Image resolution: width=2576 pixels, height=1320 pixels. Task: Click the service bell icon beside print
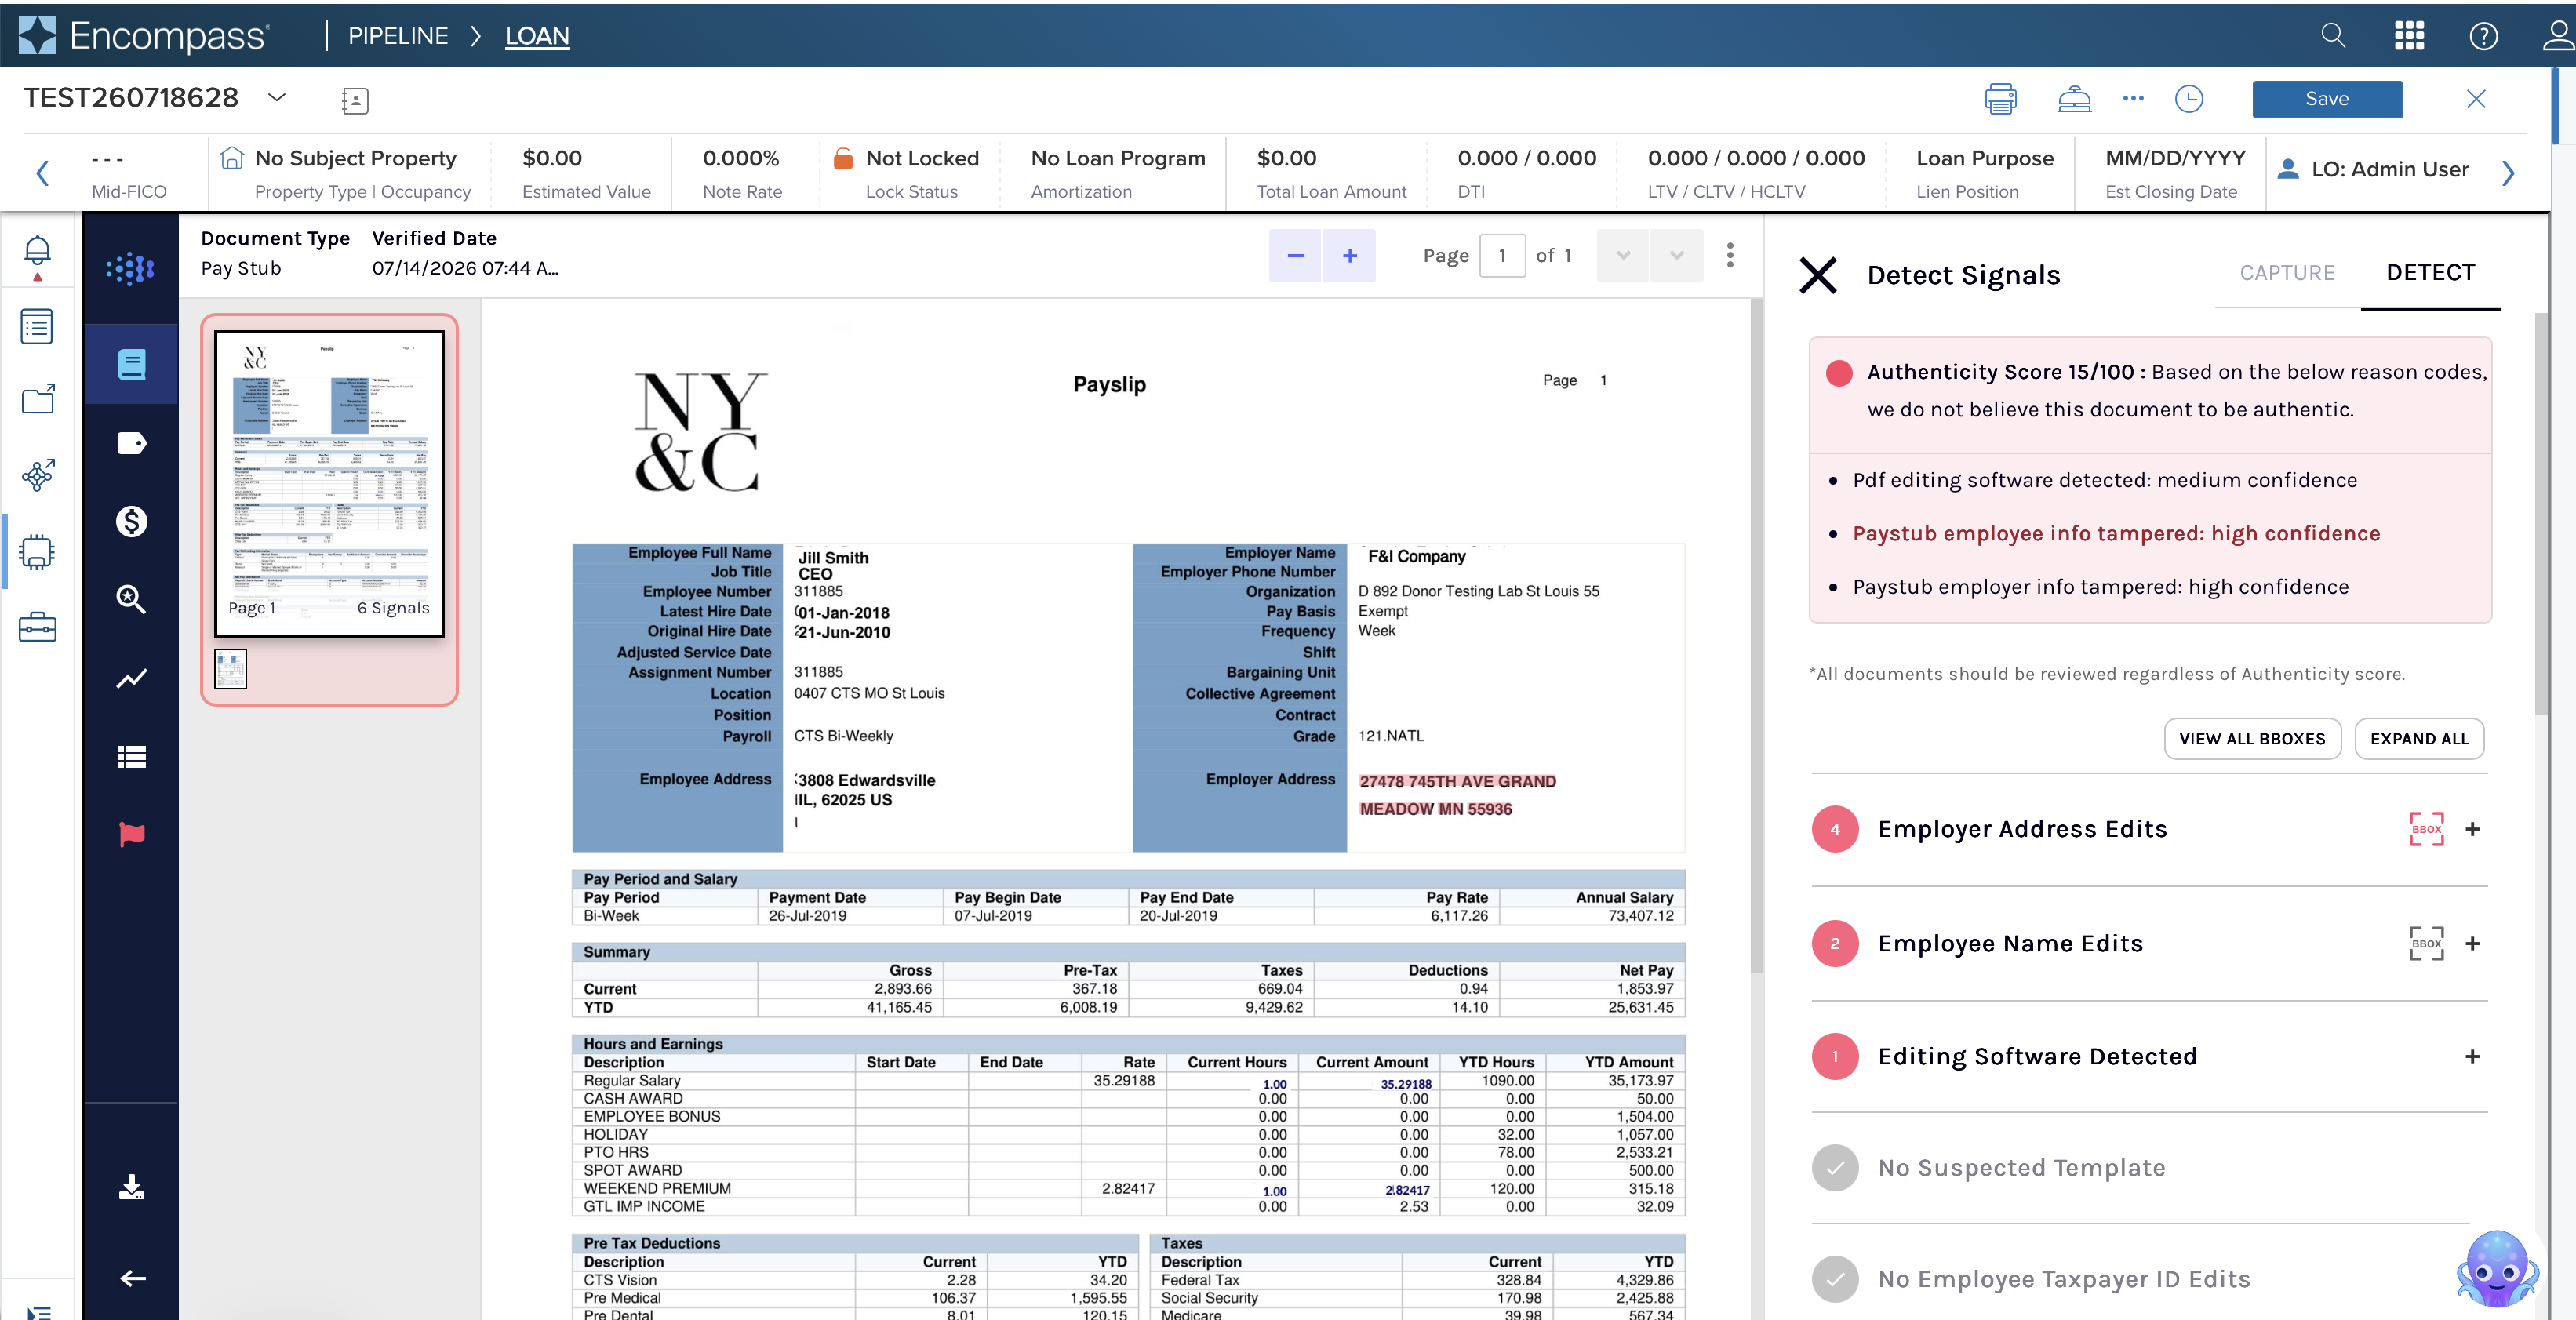click(2074, 99)
